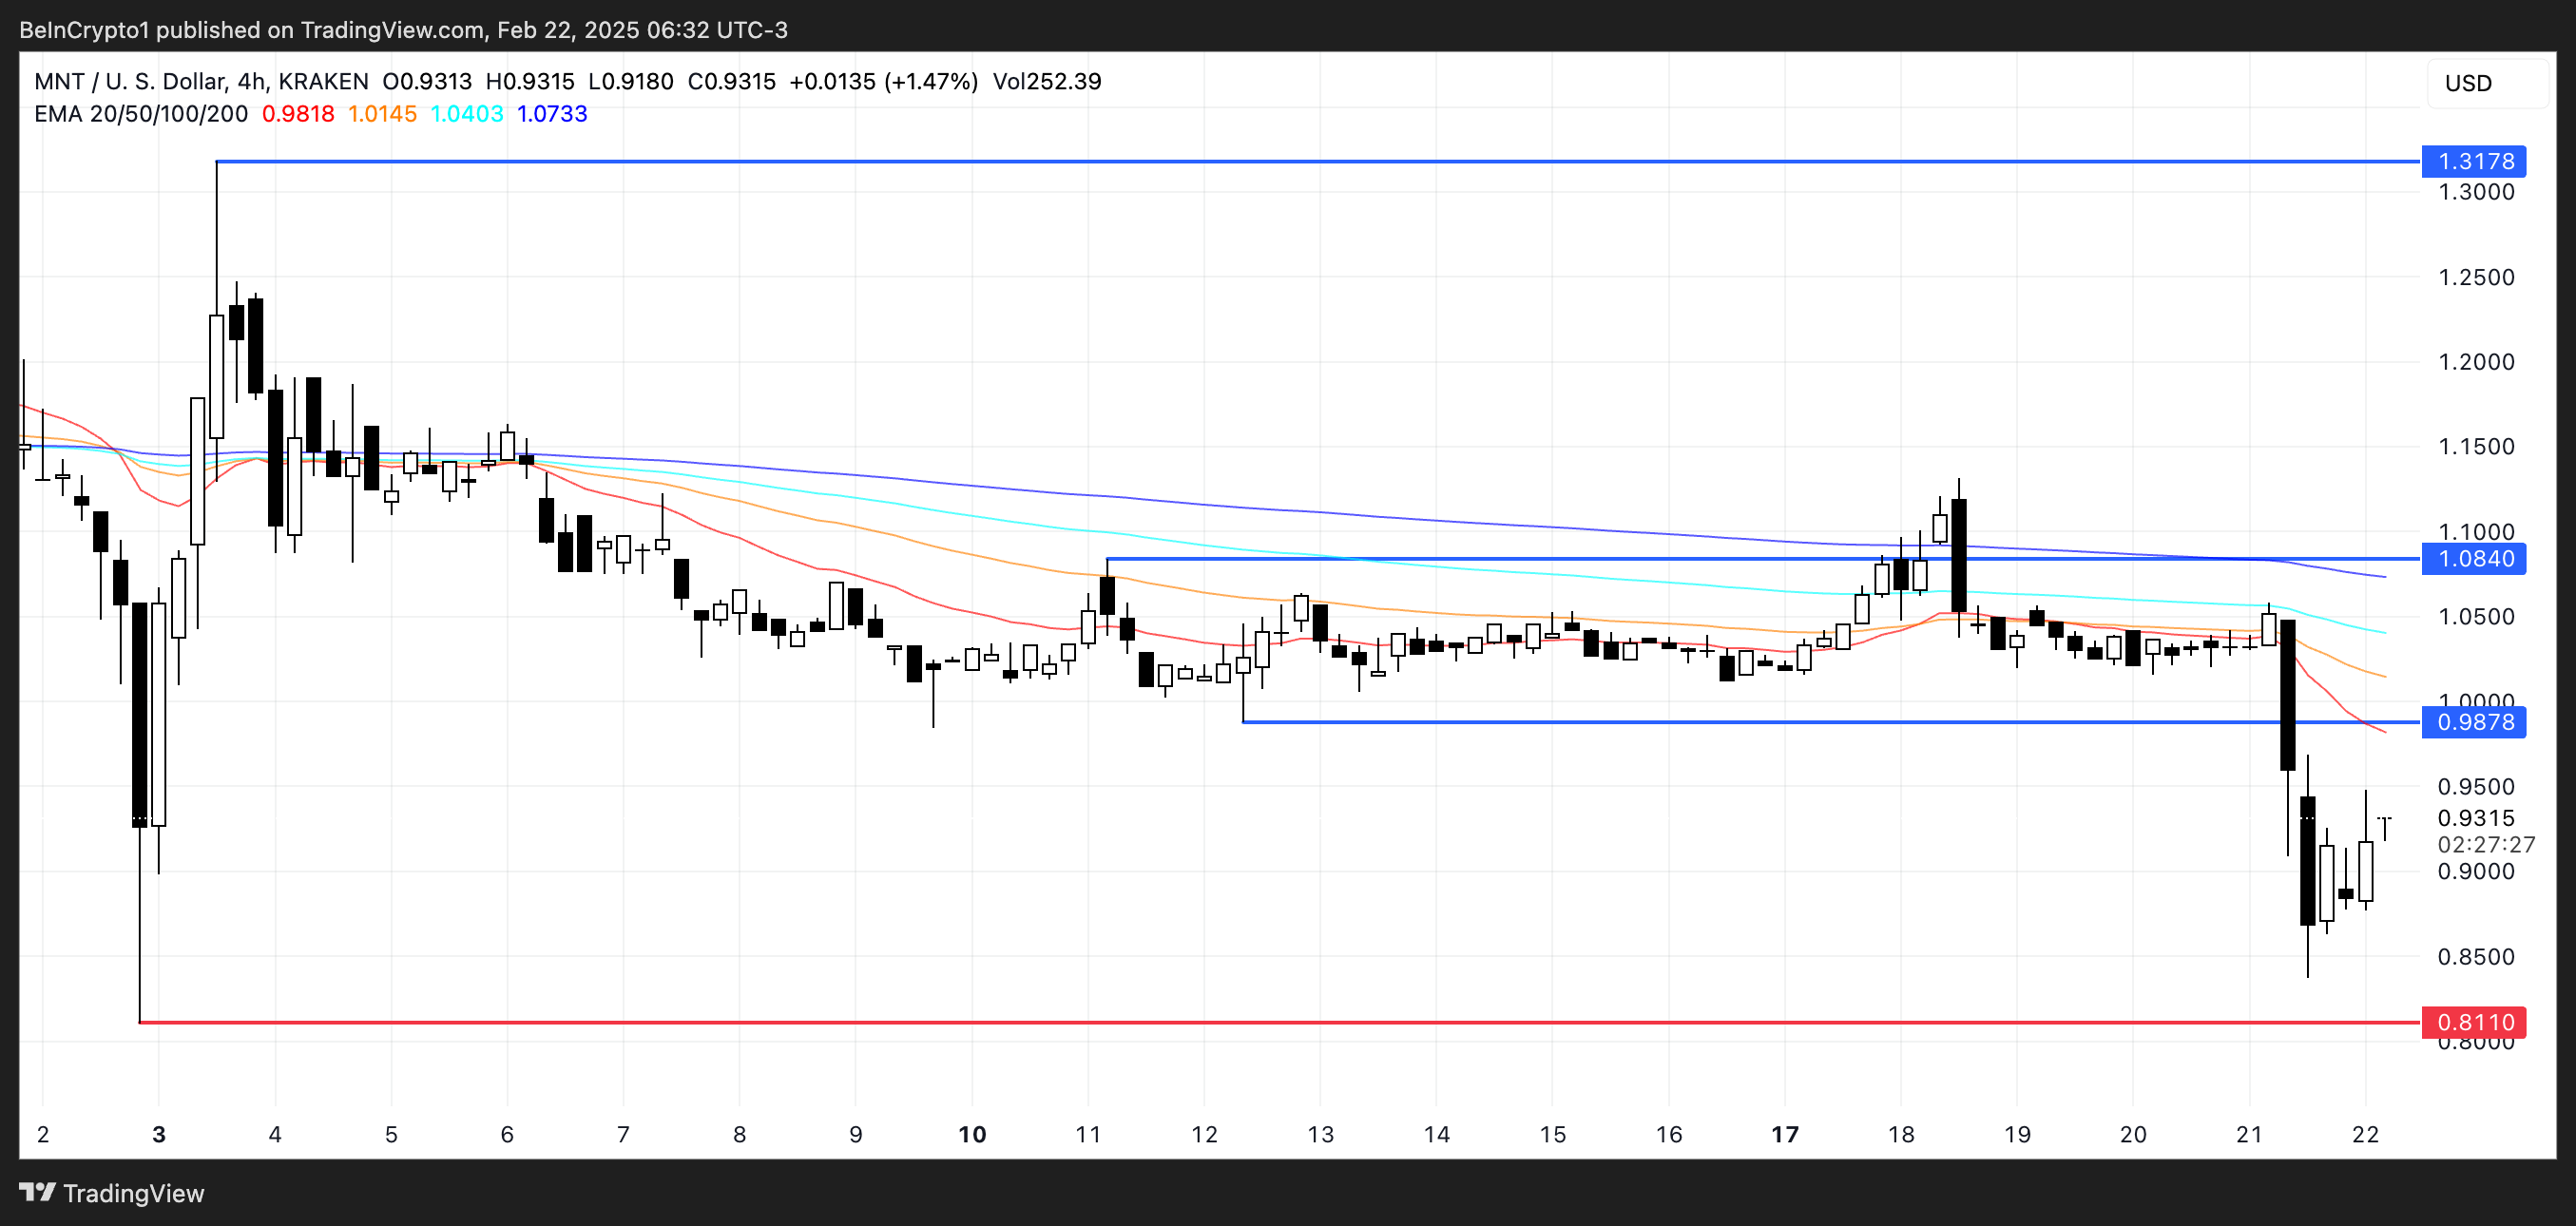Click the blue EMA value 1.0733
This screenshot has width=2576, height=1226.
(x=552, y=114)
